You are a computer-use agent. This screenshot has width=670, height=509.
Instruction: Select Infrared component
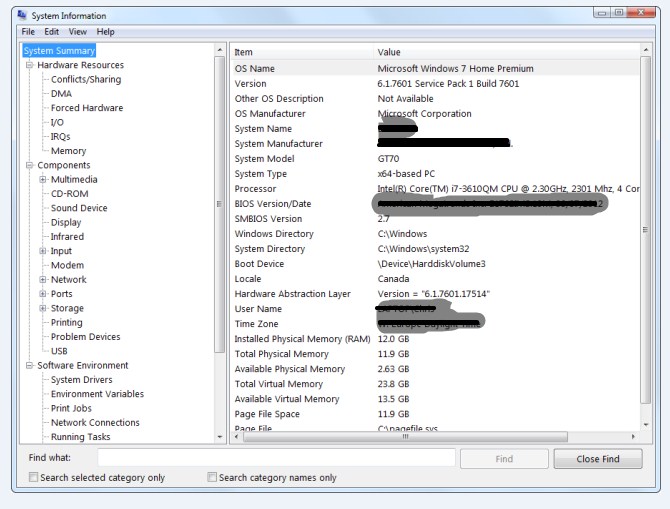coord(67,236)
